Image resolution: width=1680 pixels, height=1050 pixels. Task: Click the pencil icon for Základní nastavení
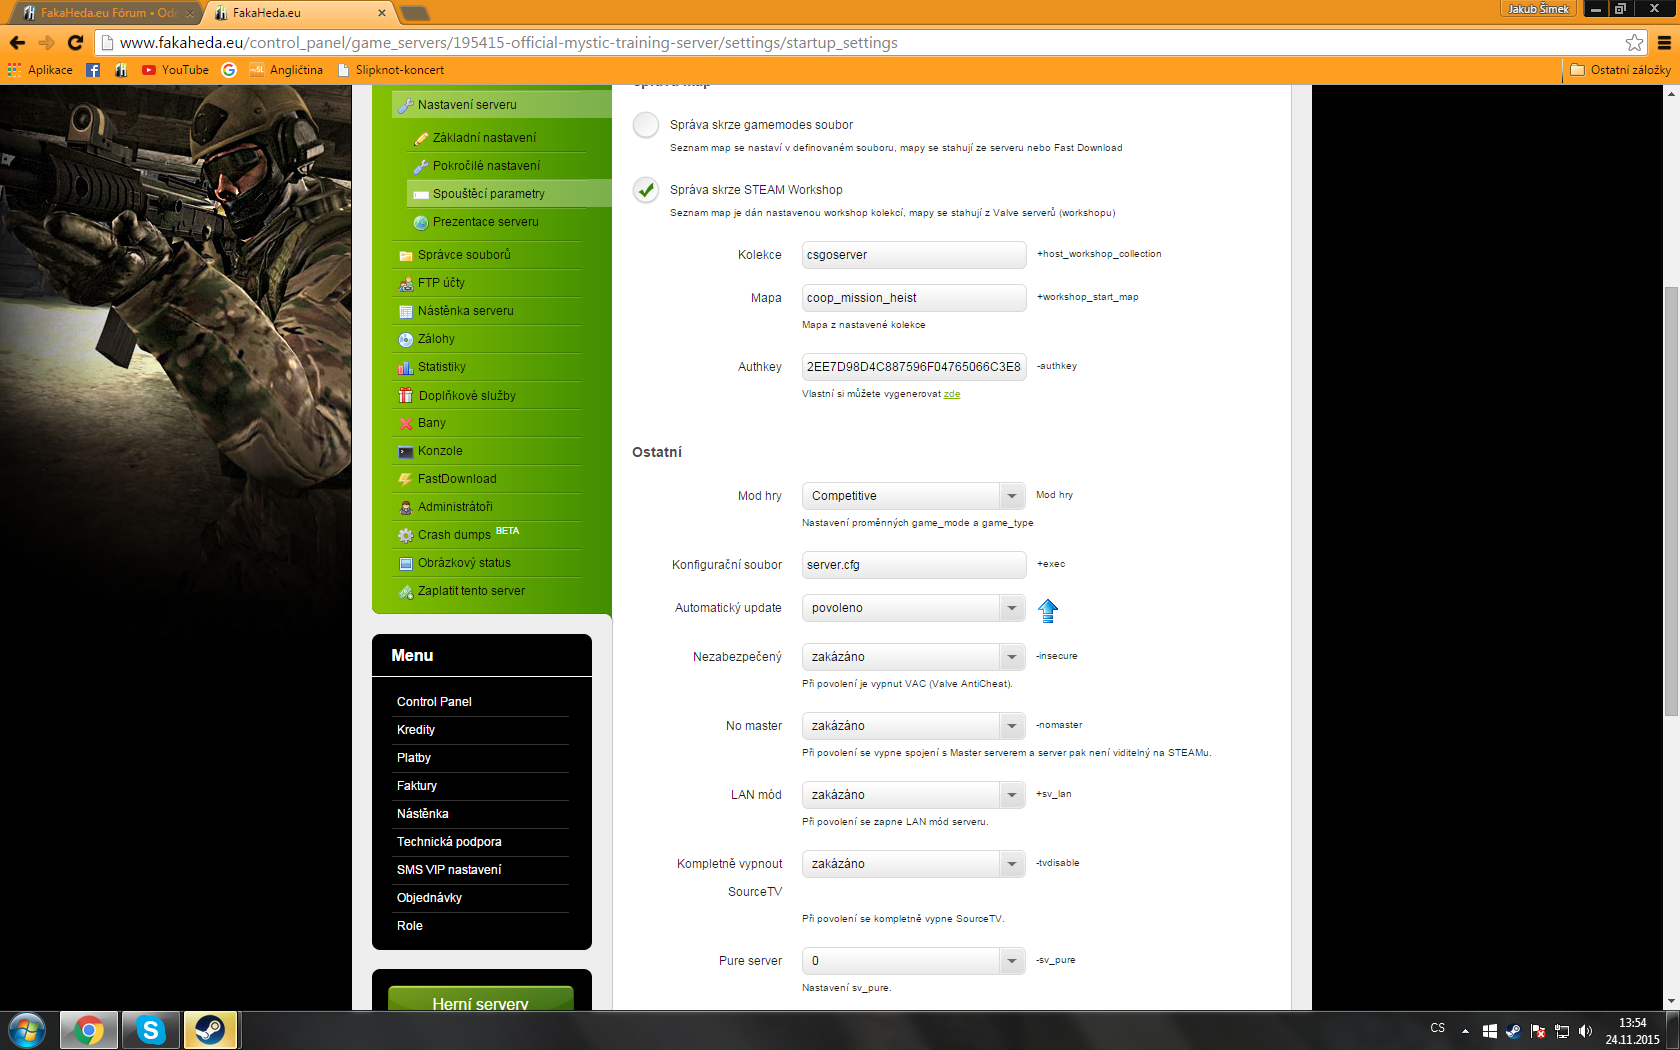[x=421, y=138]
